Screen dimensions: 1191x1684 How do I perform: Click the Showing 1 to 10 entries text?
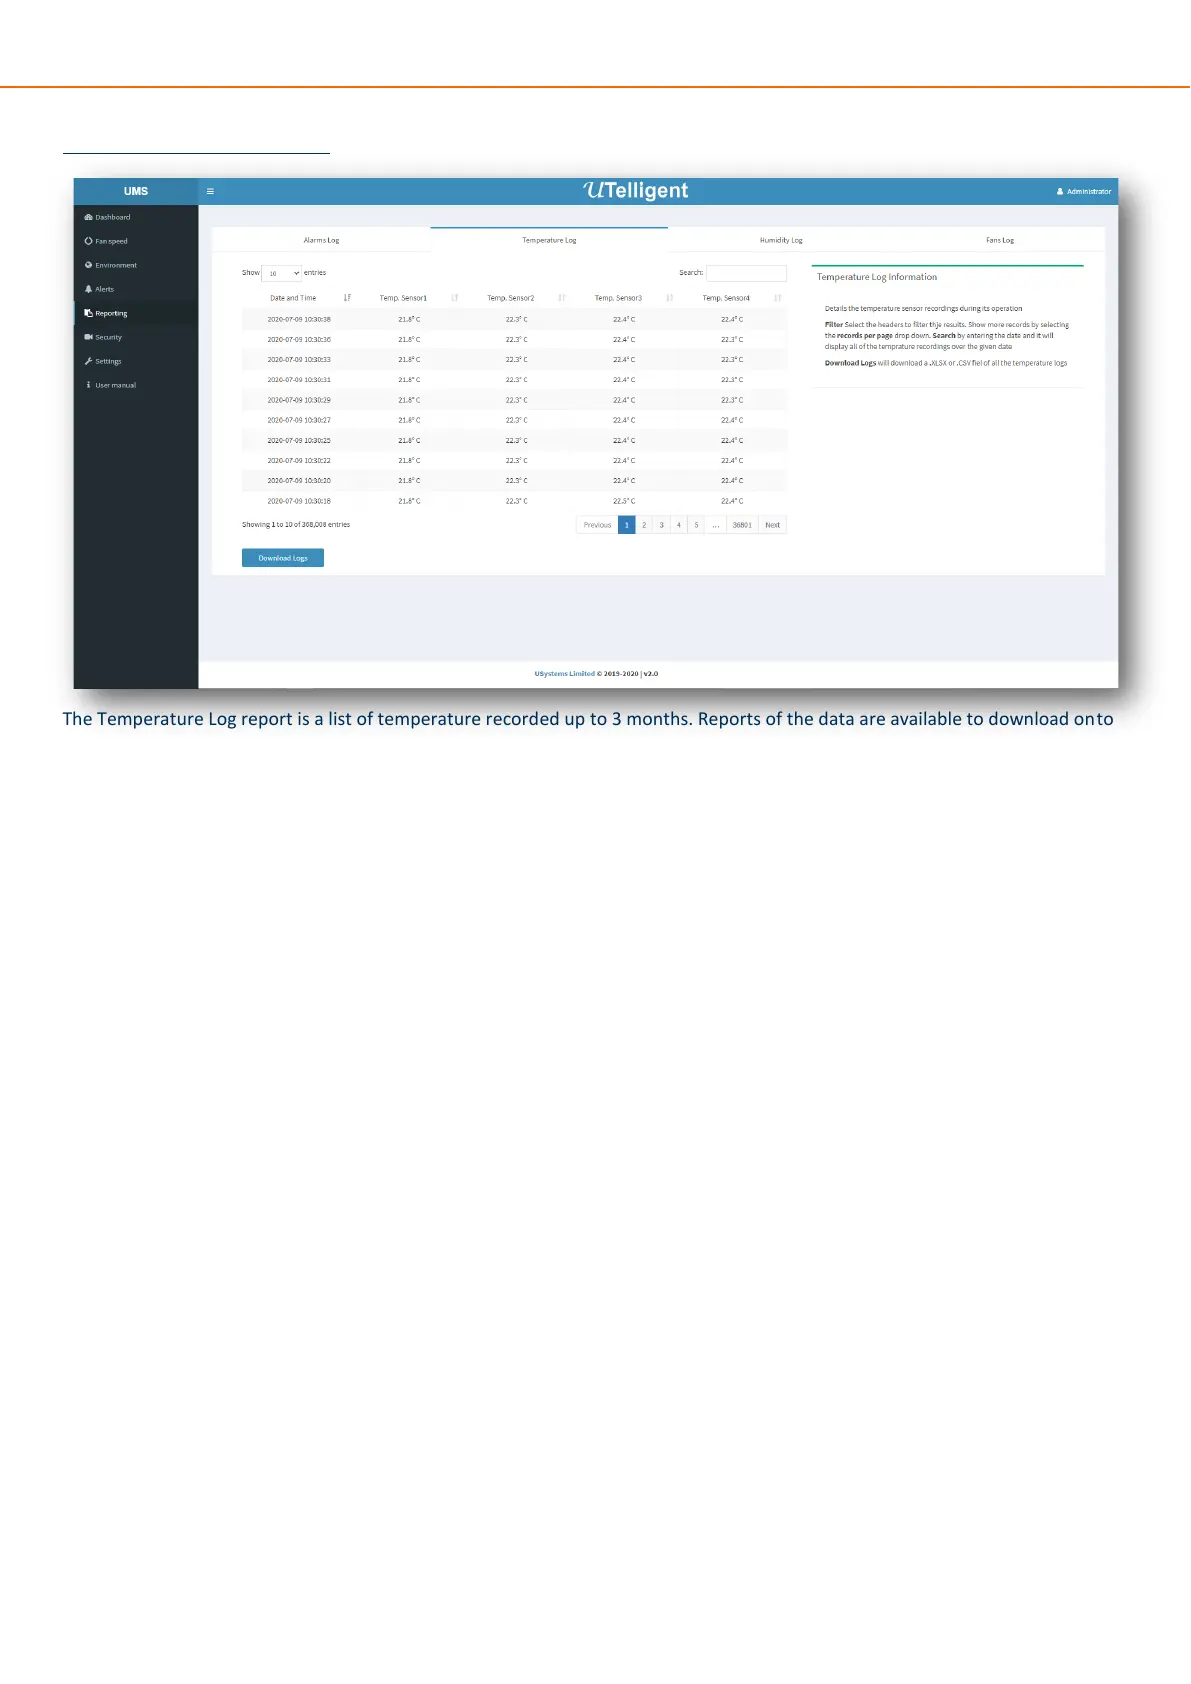click(296, 524)
